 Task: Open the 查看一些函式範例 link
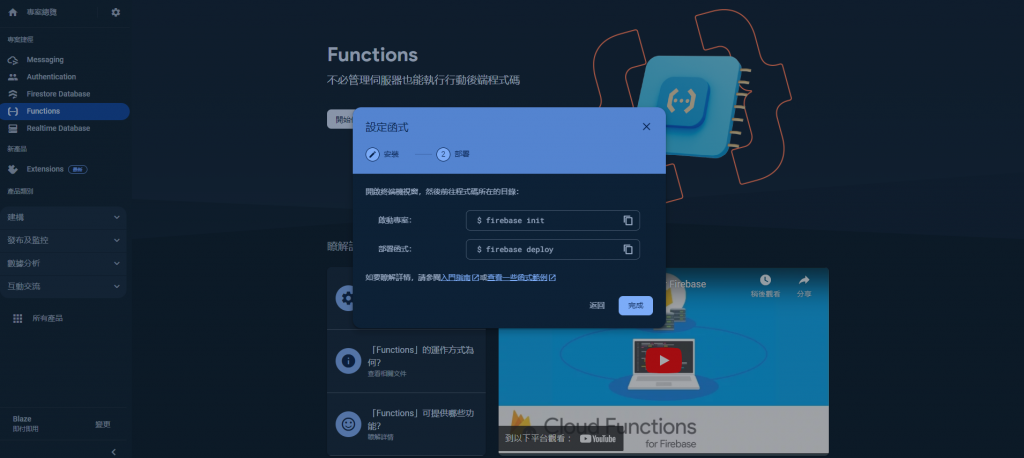(x=522, y=278)
